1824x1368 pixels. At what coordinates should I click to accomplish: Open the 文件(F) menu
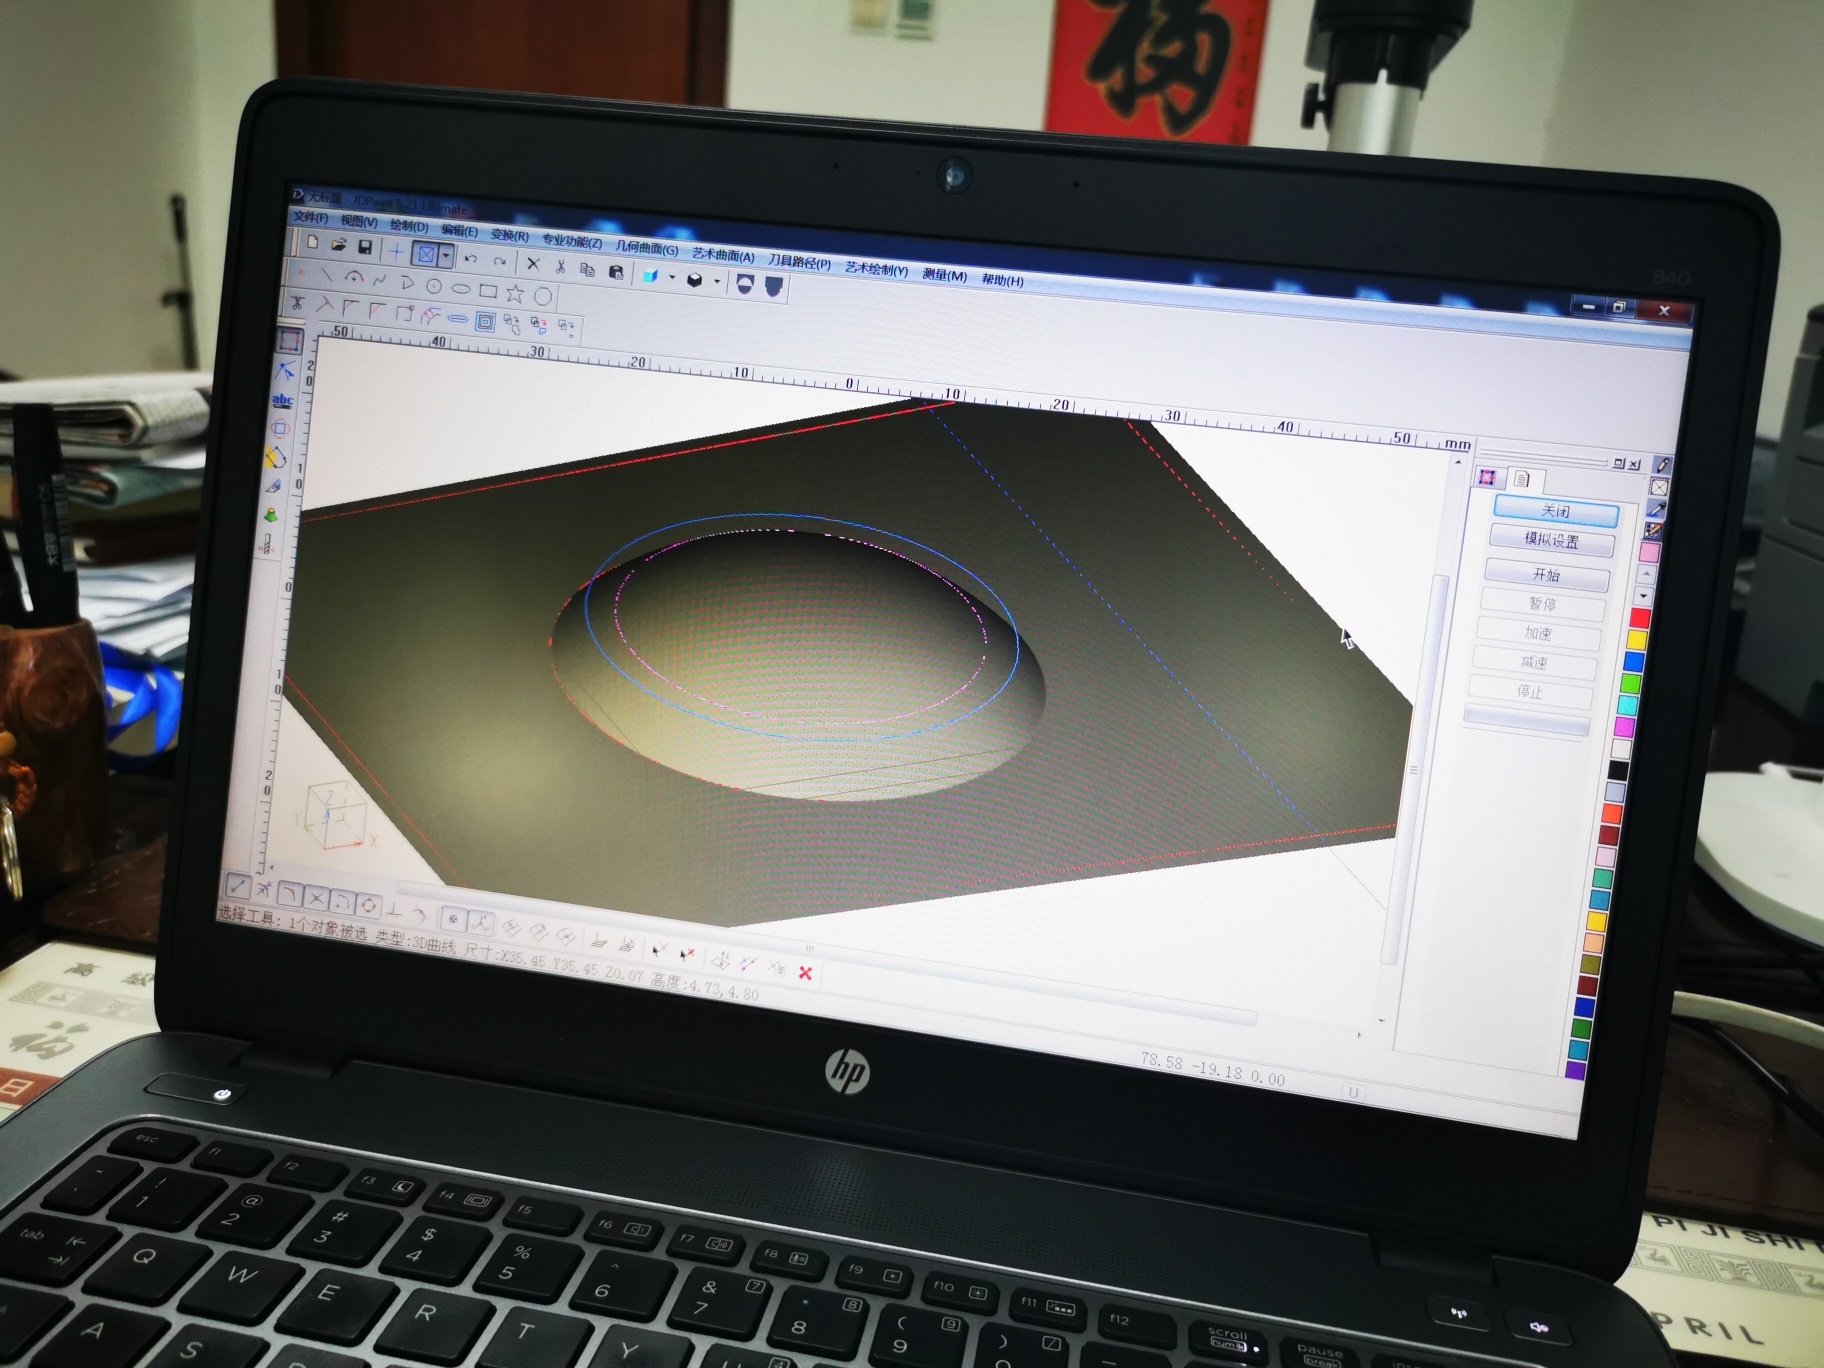pos(310,217)
